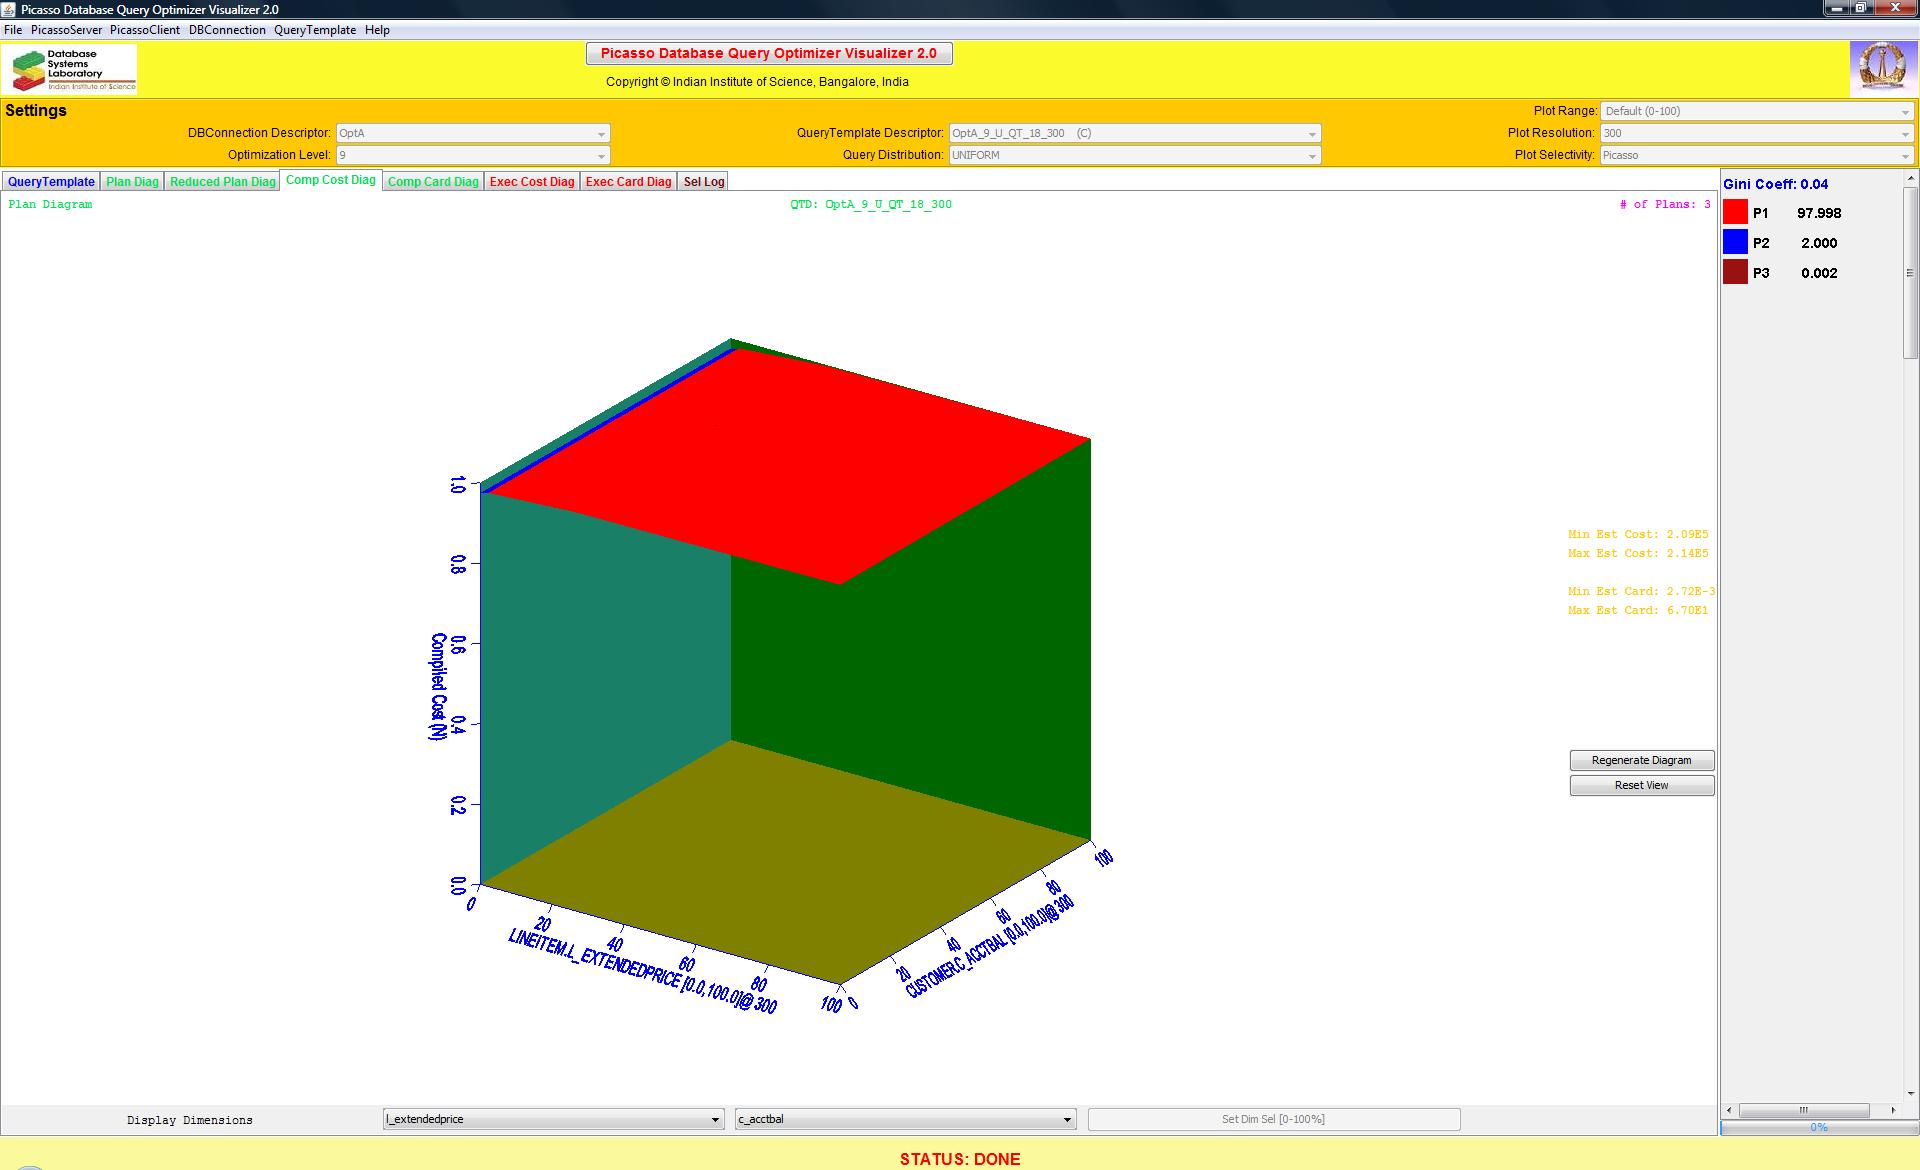Open the Exec Cost Diag tab

tap(531, 182)
